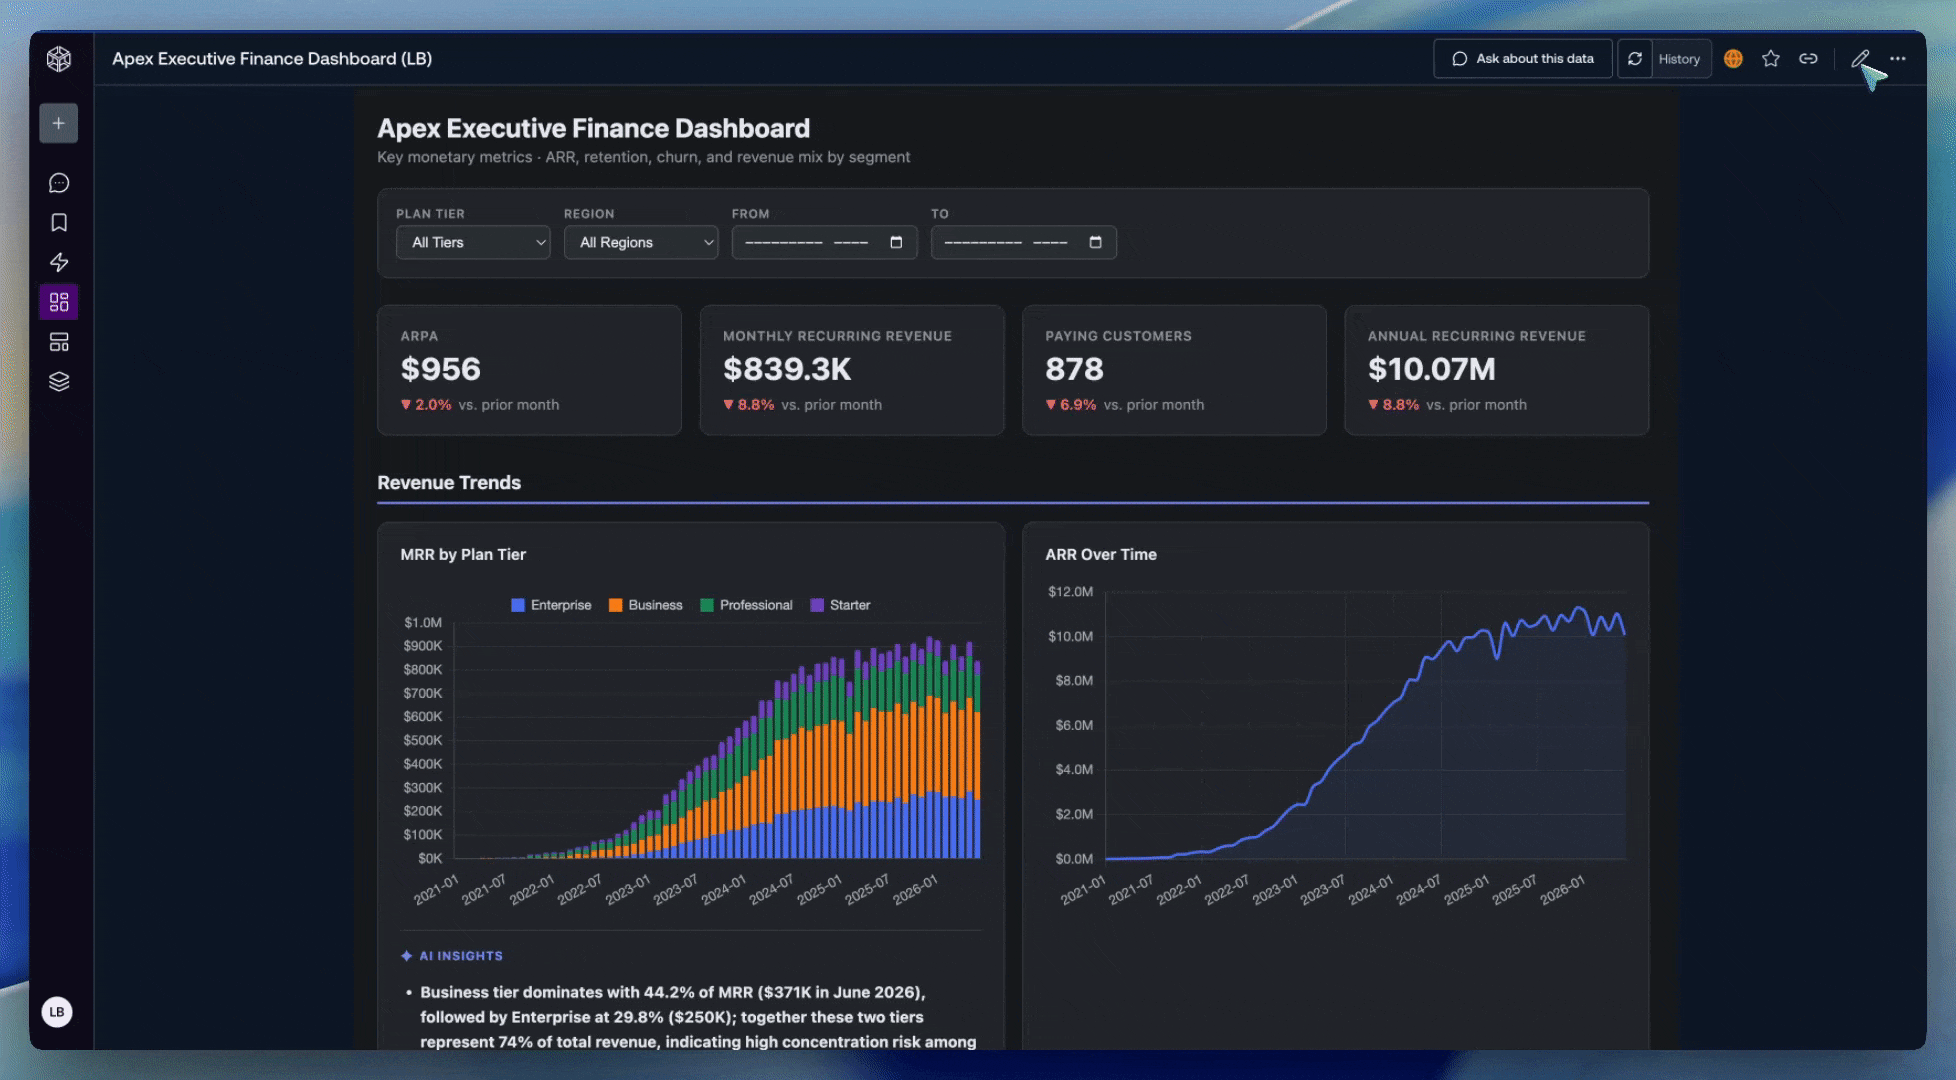The image size is (1956, 1080).
Task: Open the To date calendar picker icon
Action: click(1095, 242)
